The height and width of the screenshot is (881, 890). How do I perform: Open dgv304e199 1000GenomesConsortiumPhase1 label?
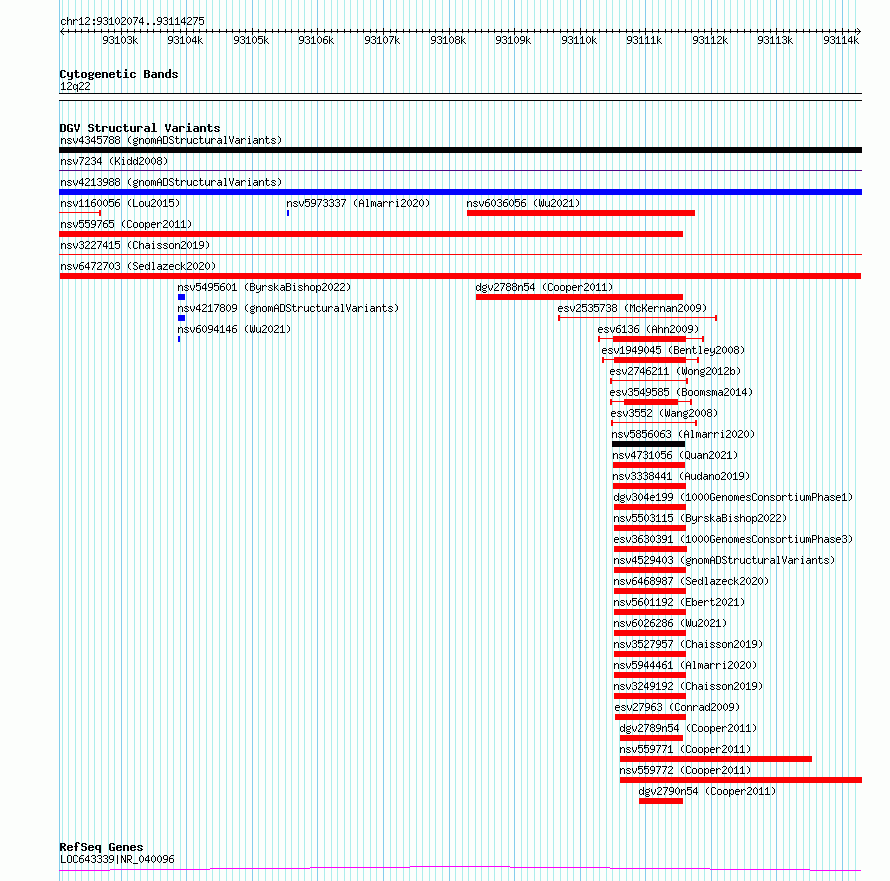(733, 497)
